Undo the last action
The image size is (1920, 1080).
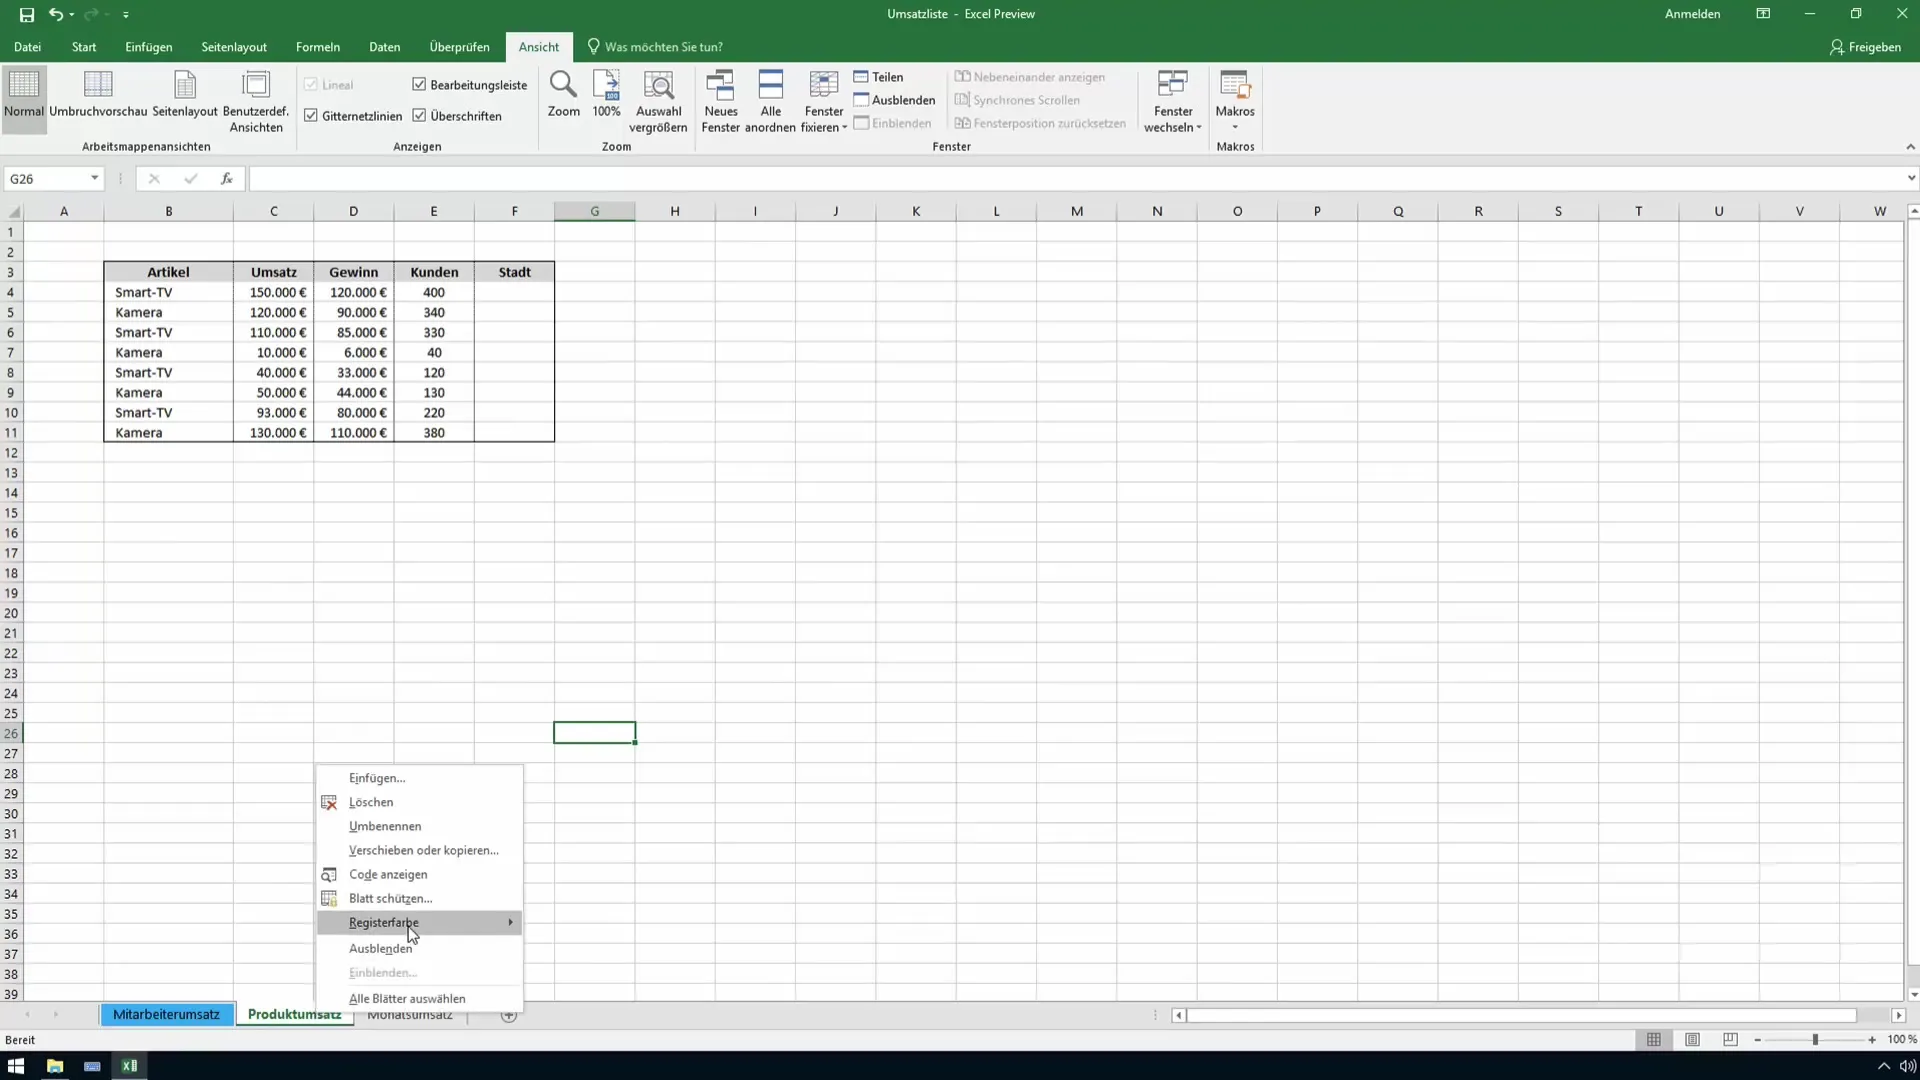point(56,14)
